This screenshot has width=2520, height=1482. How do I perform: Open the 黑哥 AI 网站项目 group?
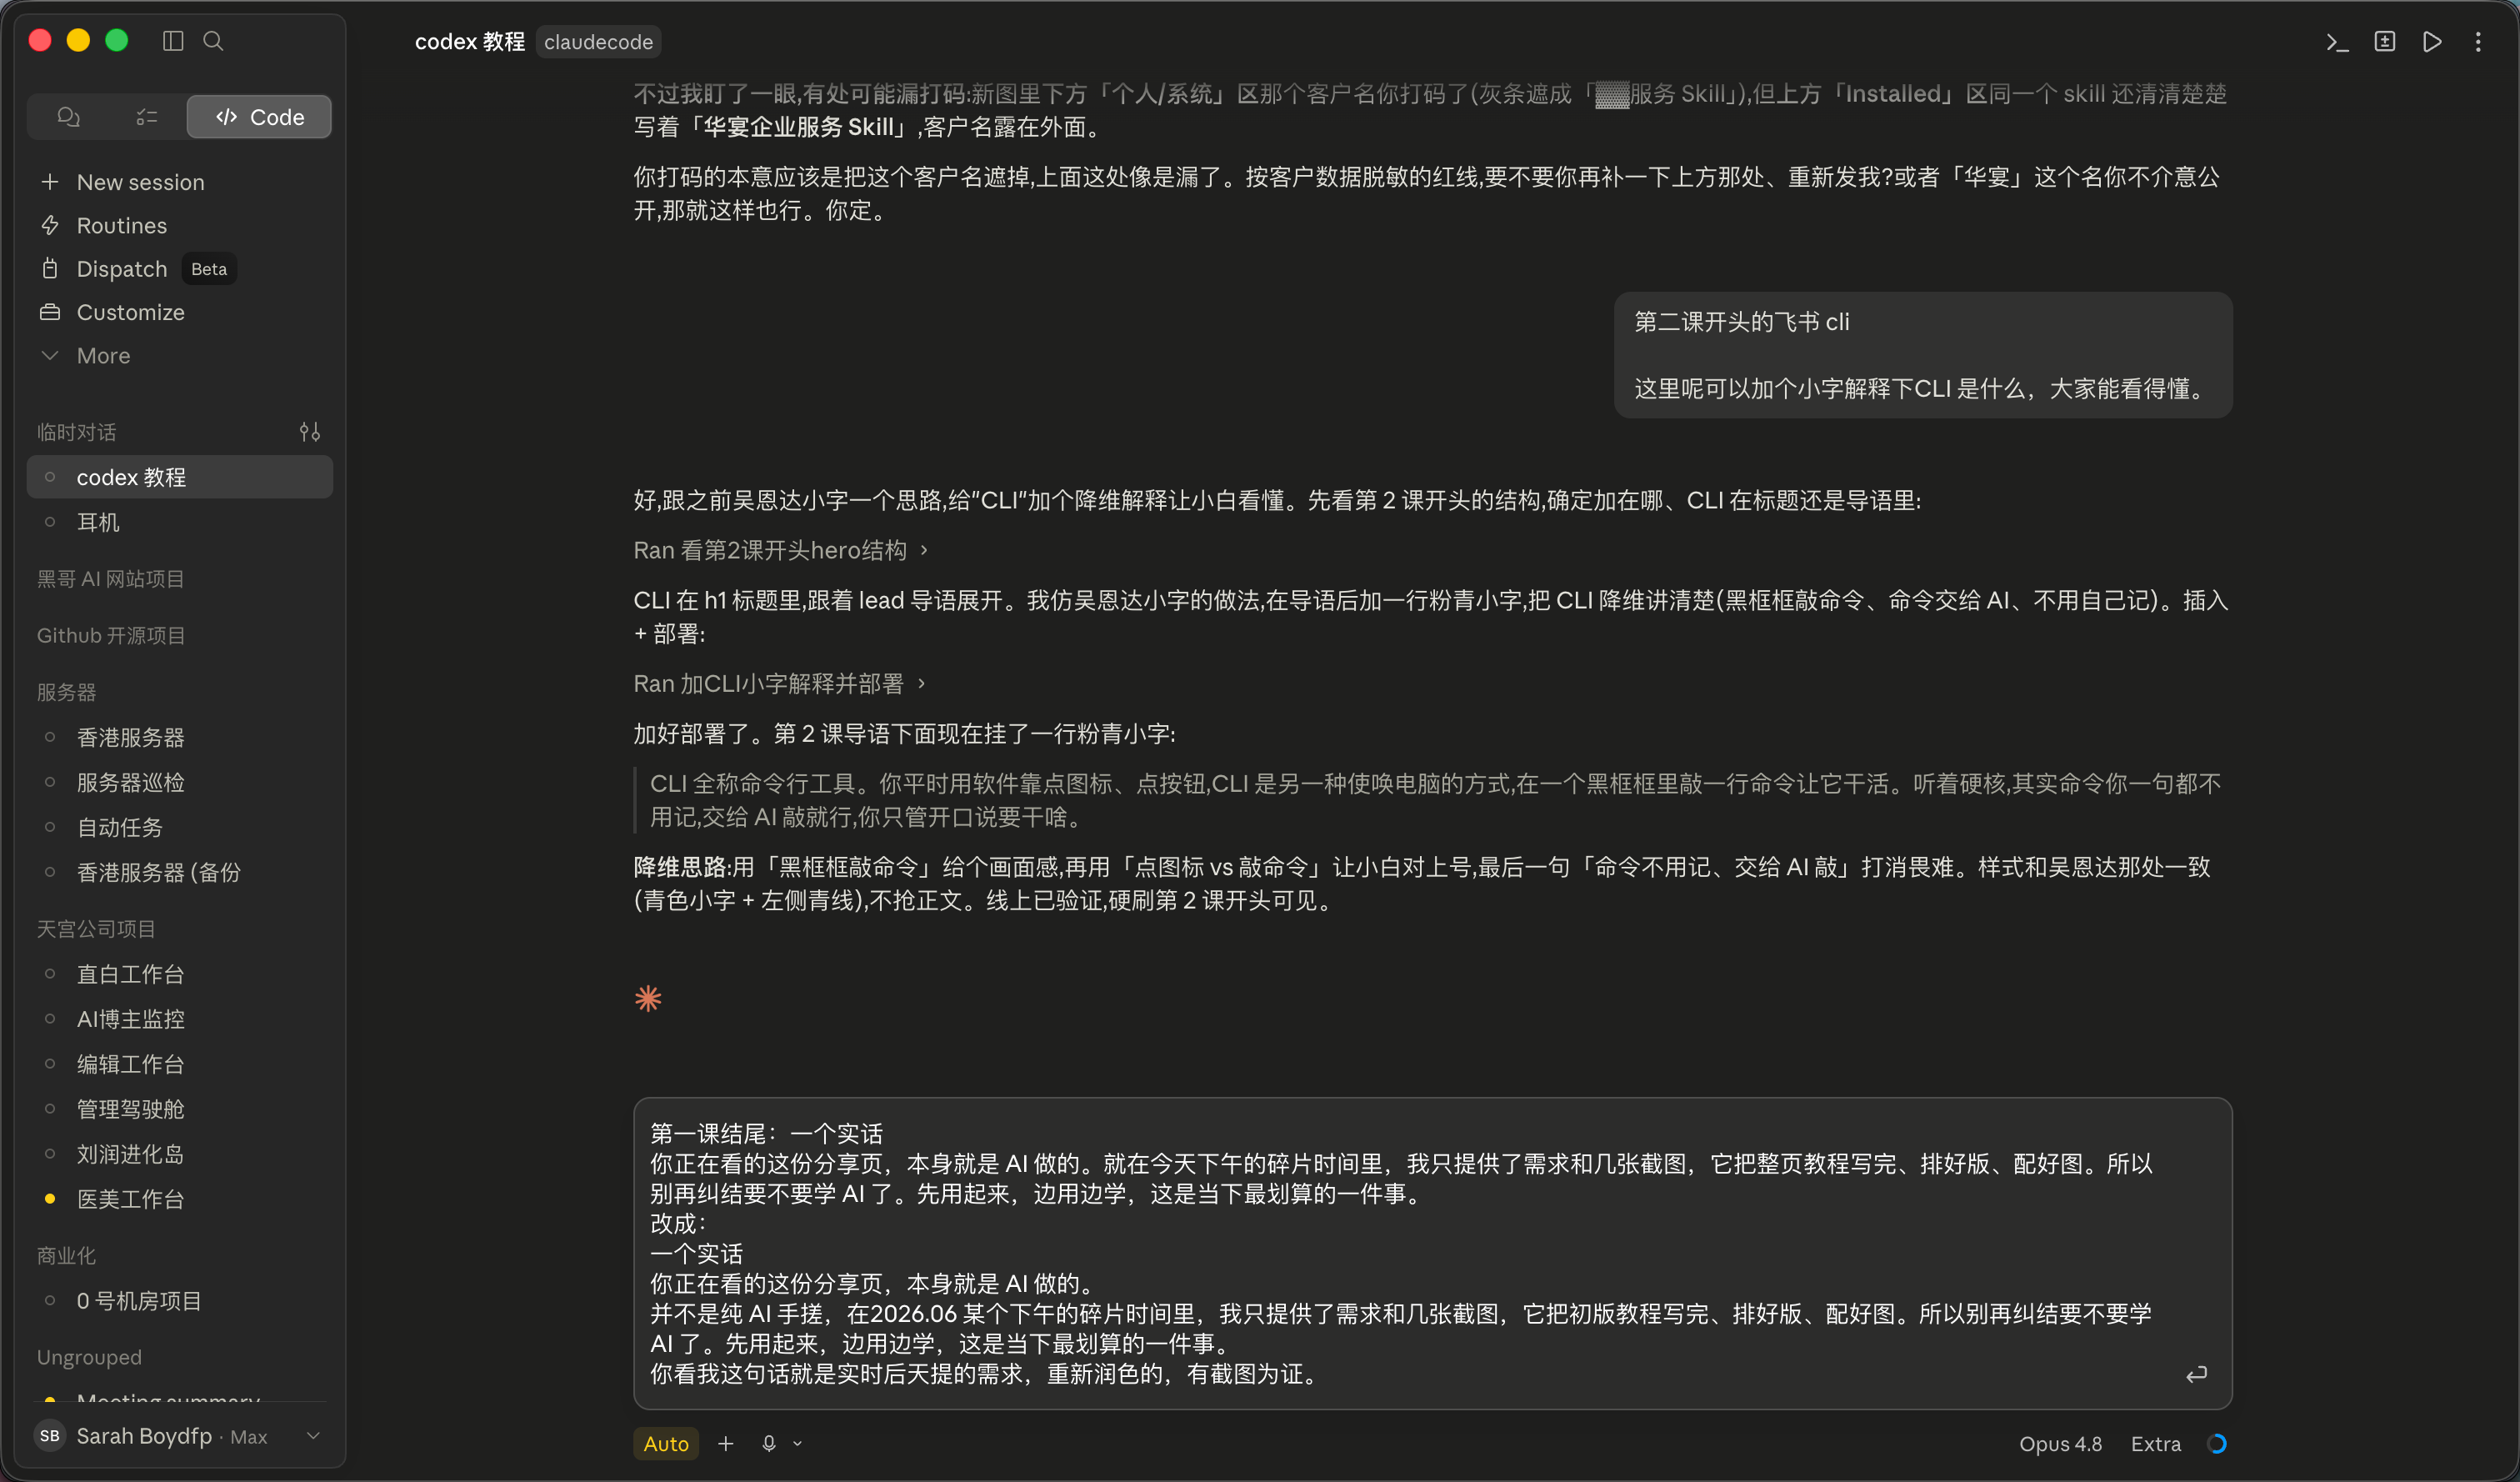pos(111,579)
